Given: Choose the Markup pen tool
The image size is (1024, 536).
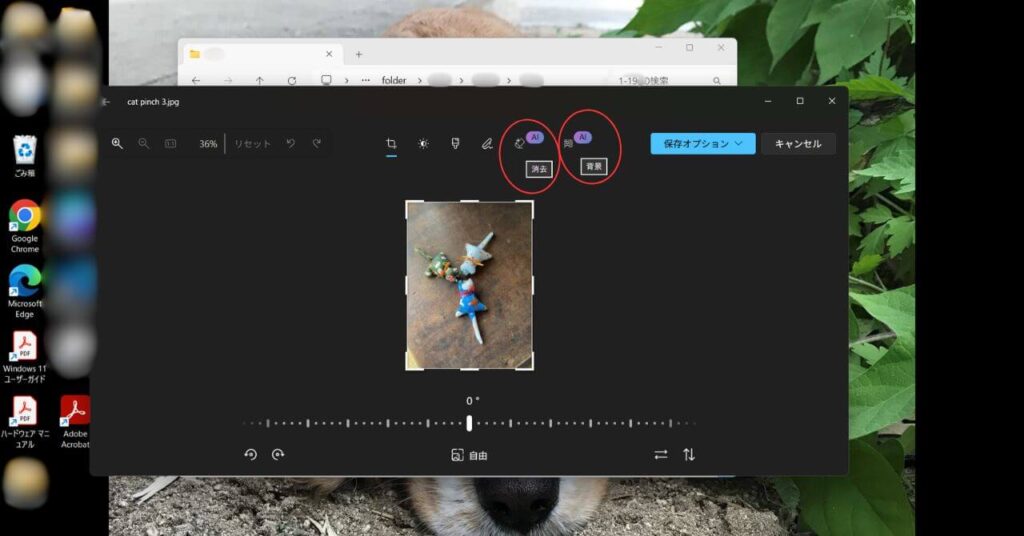Looking at the screenshot, I should point(487,144).
